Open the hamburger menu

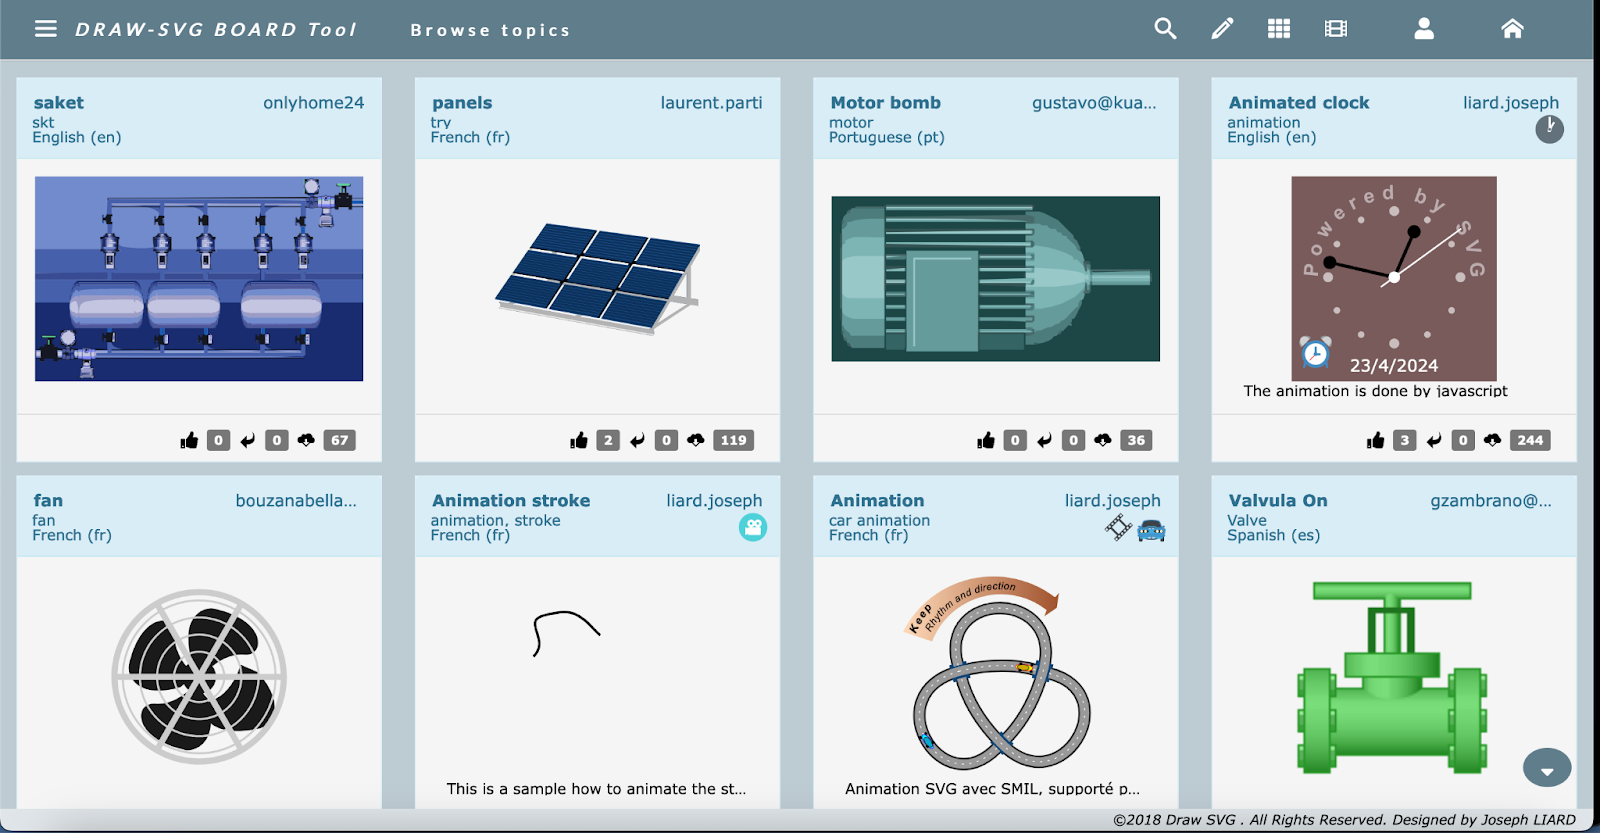(45, 29)
